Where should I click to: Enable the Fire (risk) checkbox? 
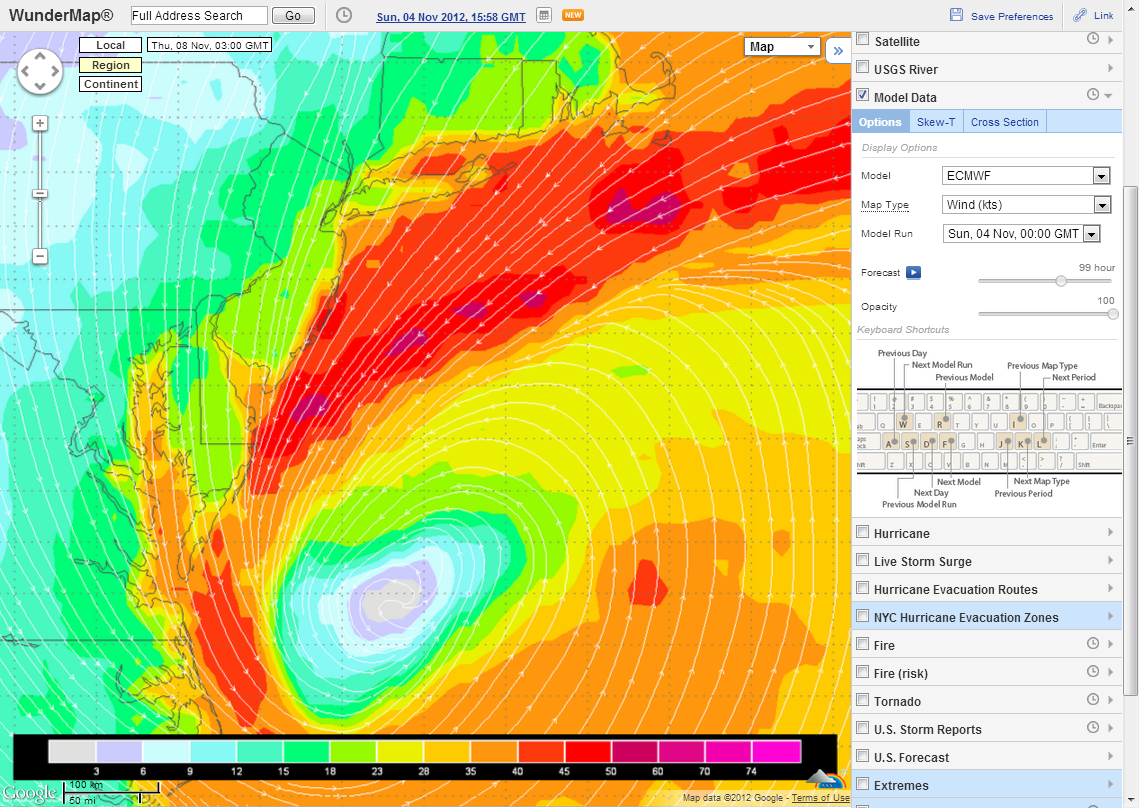coord(863,672)
